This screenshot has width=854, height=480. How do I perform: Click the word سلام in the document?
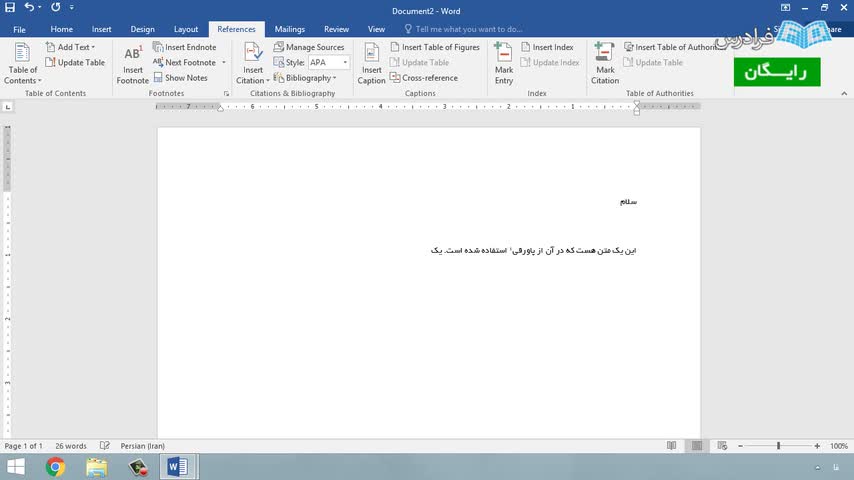coord(628,202)
